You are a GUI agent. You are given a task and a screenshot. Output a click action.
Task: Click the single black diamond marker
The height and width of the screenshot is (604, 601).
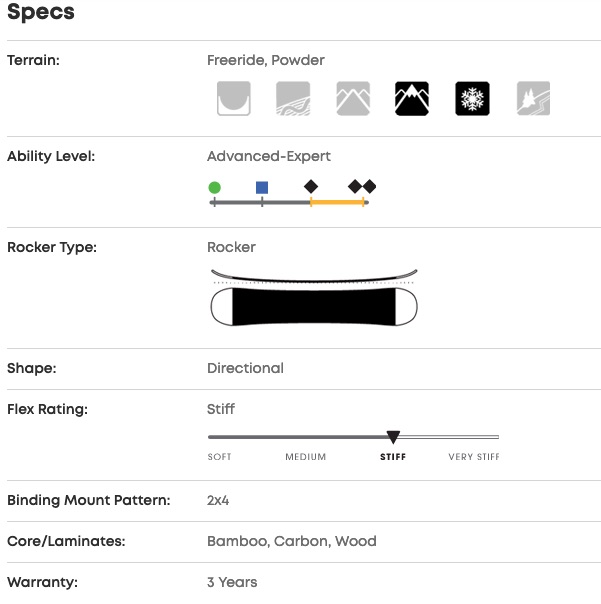pyautogui.click(x=311, y=187)
